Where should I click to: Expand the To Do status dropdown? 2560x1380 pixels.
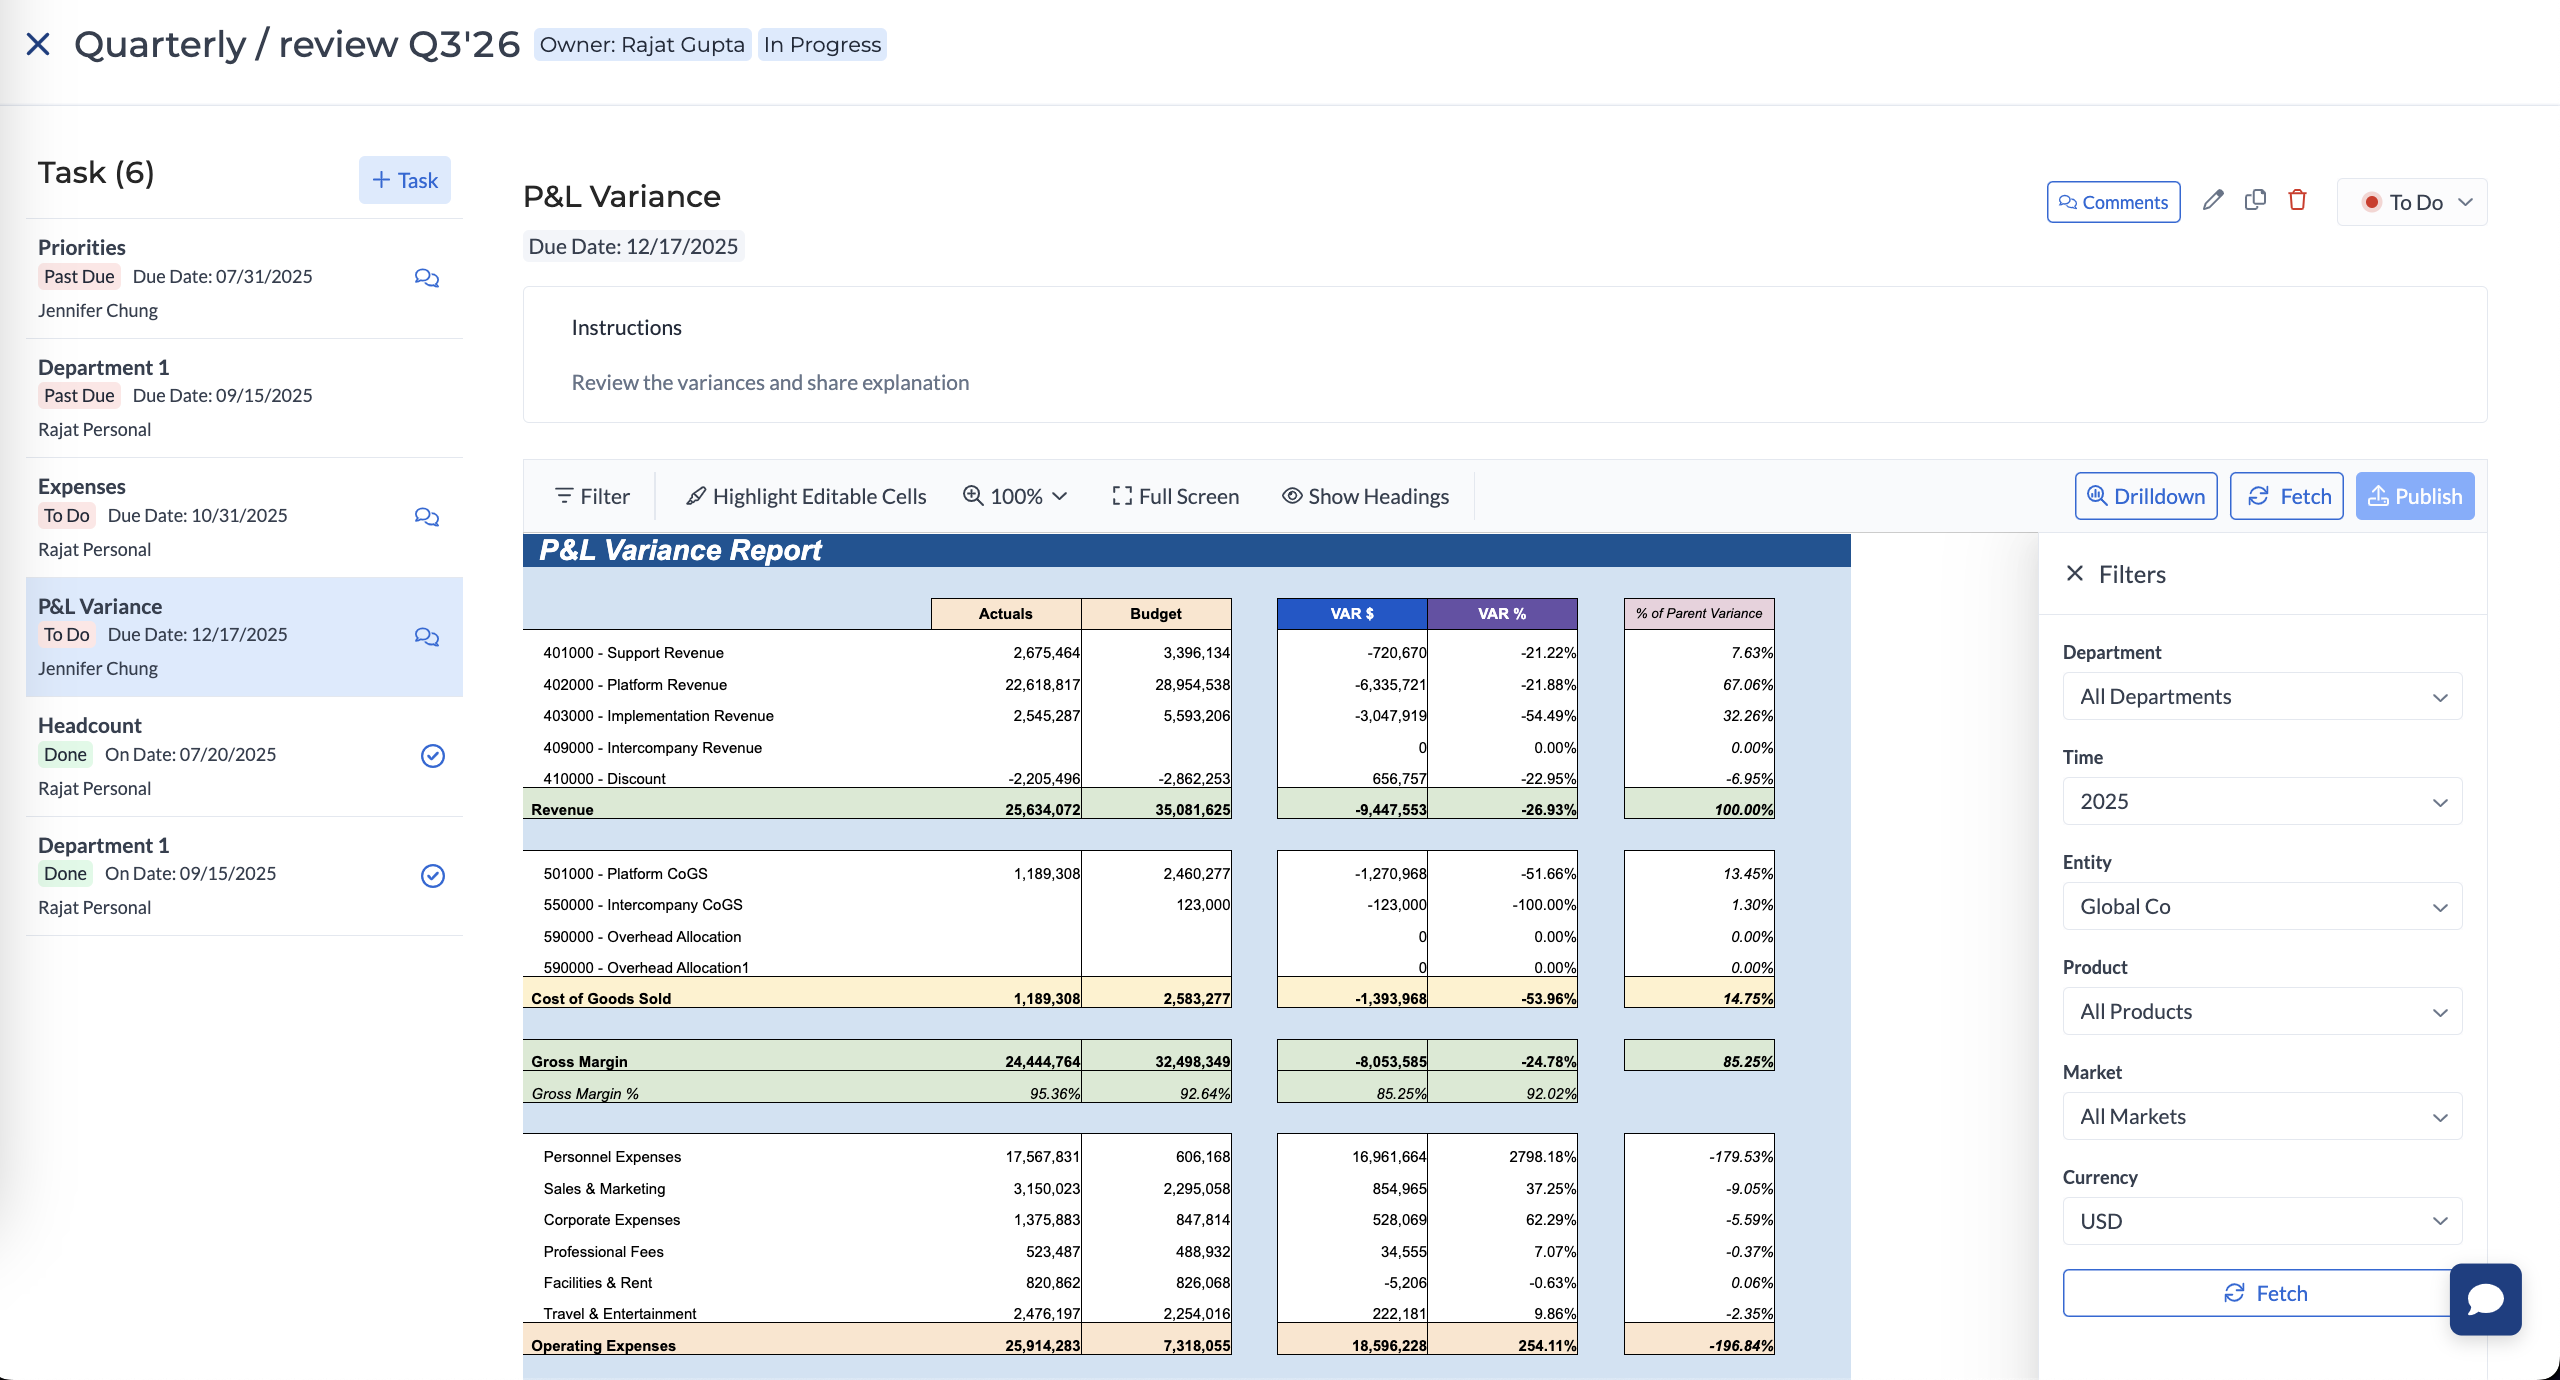click(x=2413, y=202)
